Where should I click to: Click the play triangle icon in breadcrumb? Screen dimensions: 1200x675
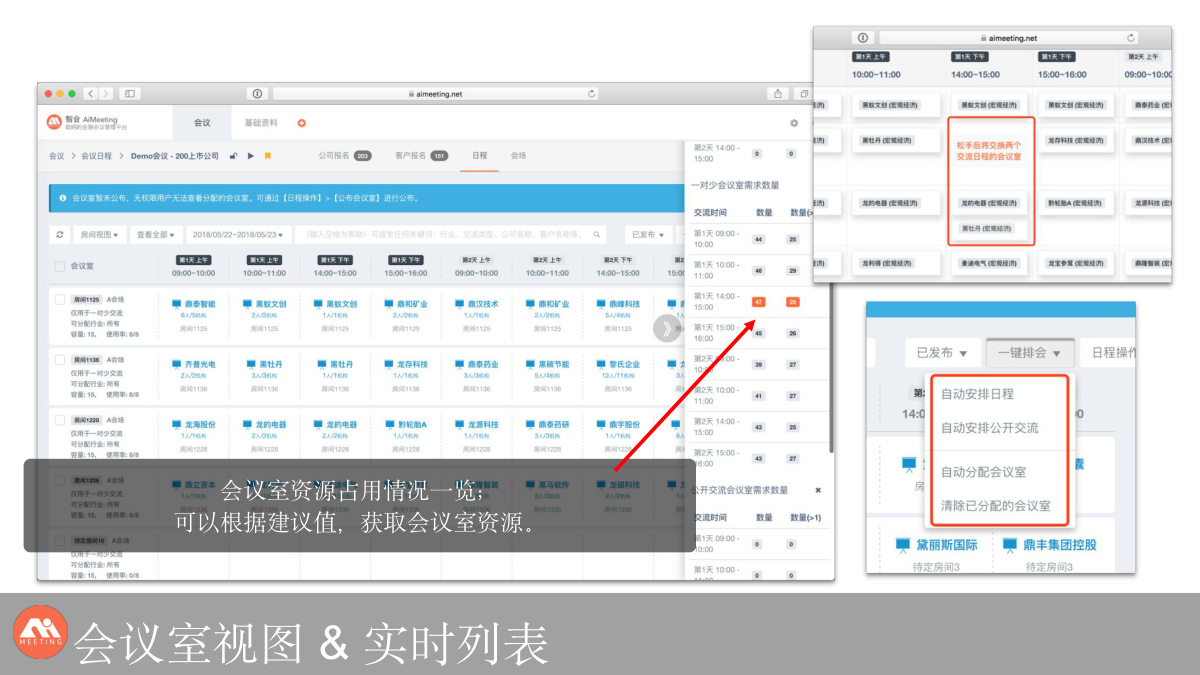tap(250, 156)
